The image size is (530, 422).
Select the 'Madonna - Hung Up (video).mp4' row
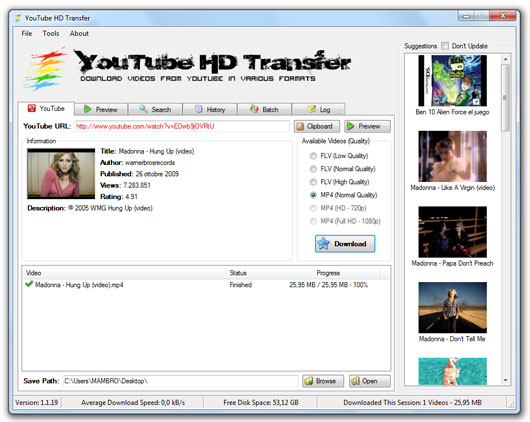click(206, 284)
